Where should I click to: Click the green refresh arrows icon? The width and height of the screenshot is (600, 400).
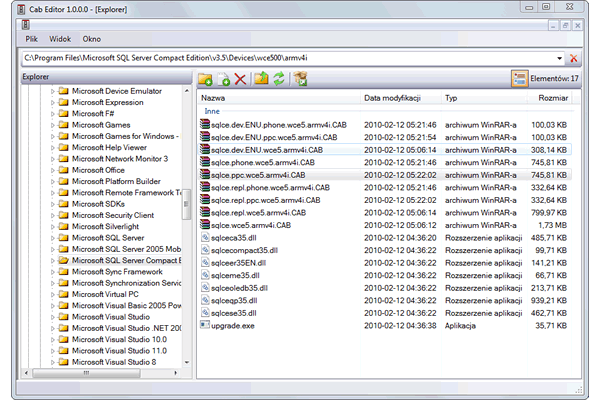coord(279,78)
